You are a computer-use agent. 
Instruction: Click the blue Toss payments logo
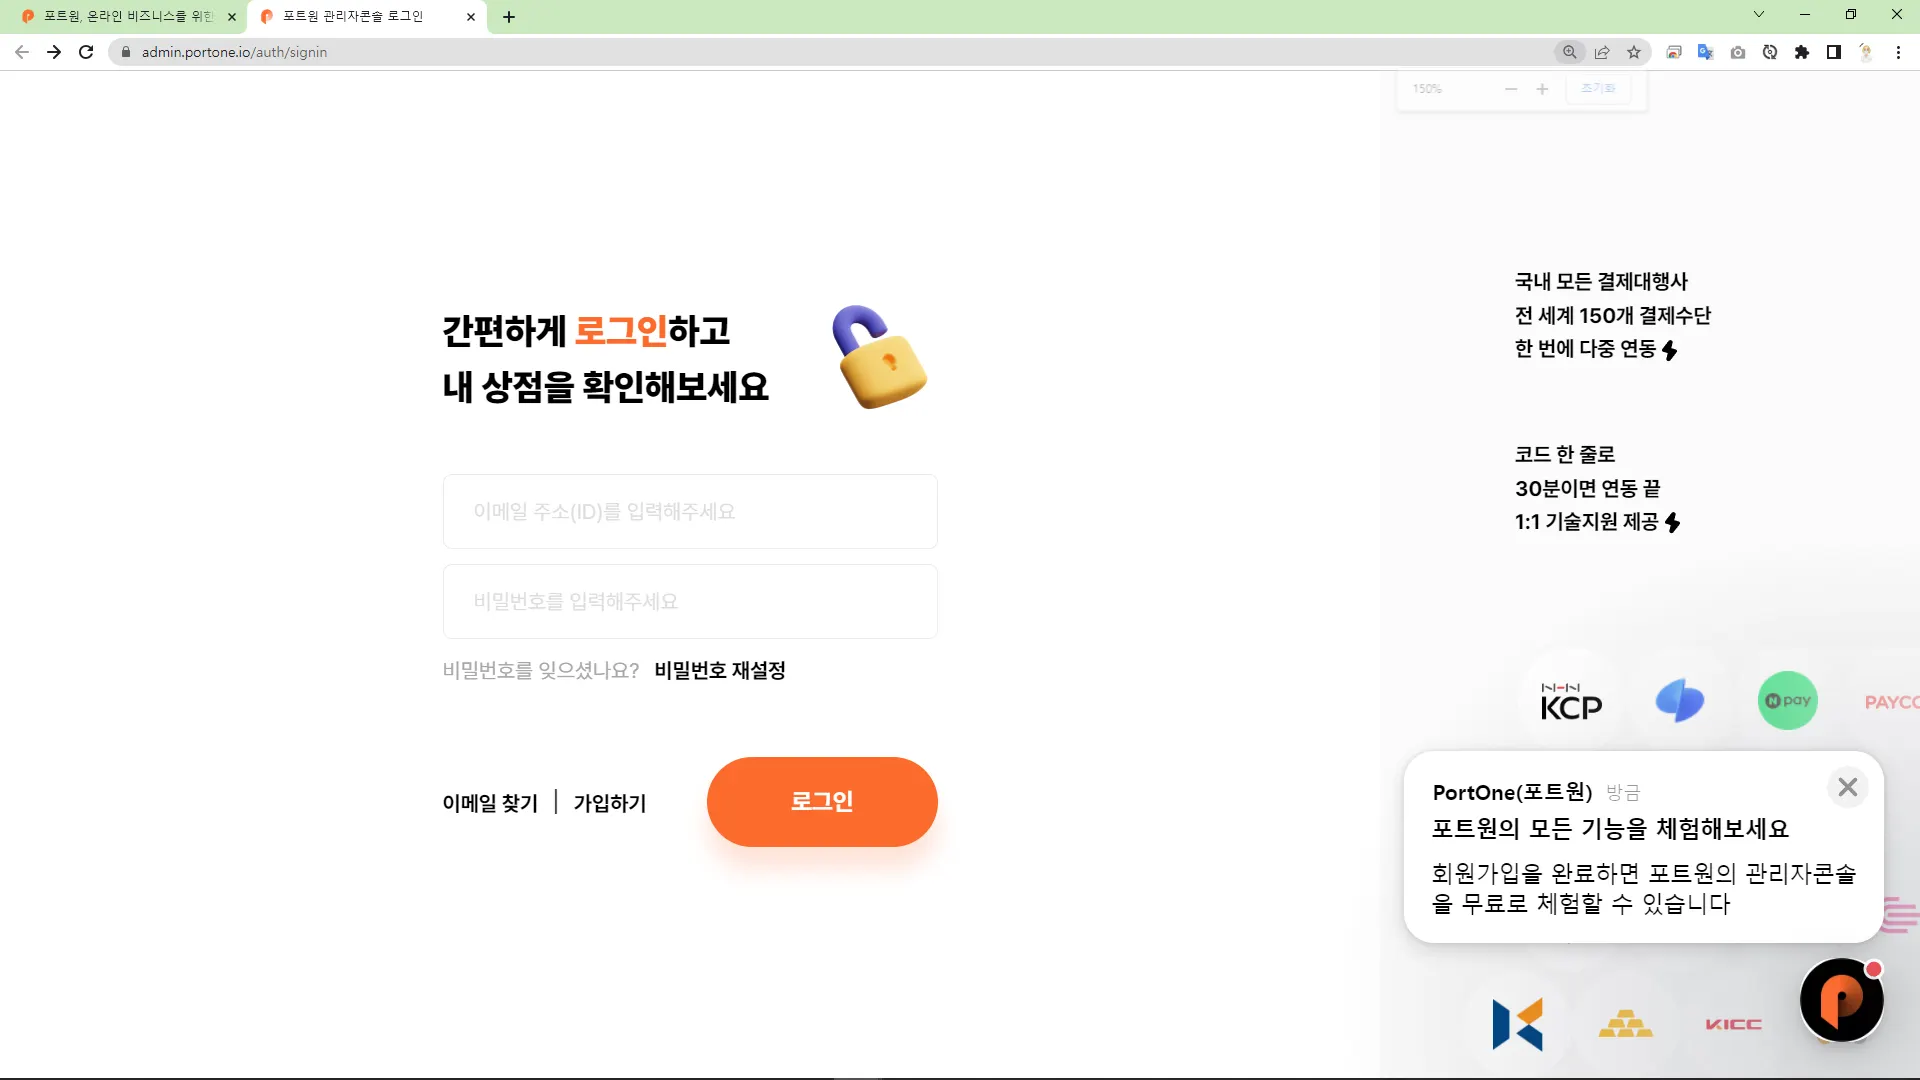click(1679, 701)
